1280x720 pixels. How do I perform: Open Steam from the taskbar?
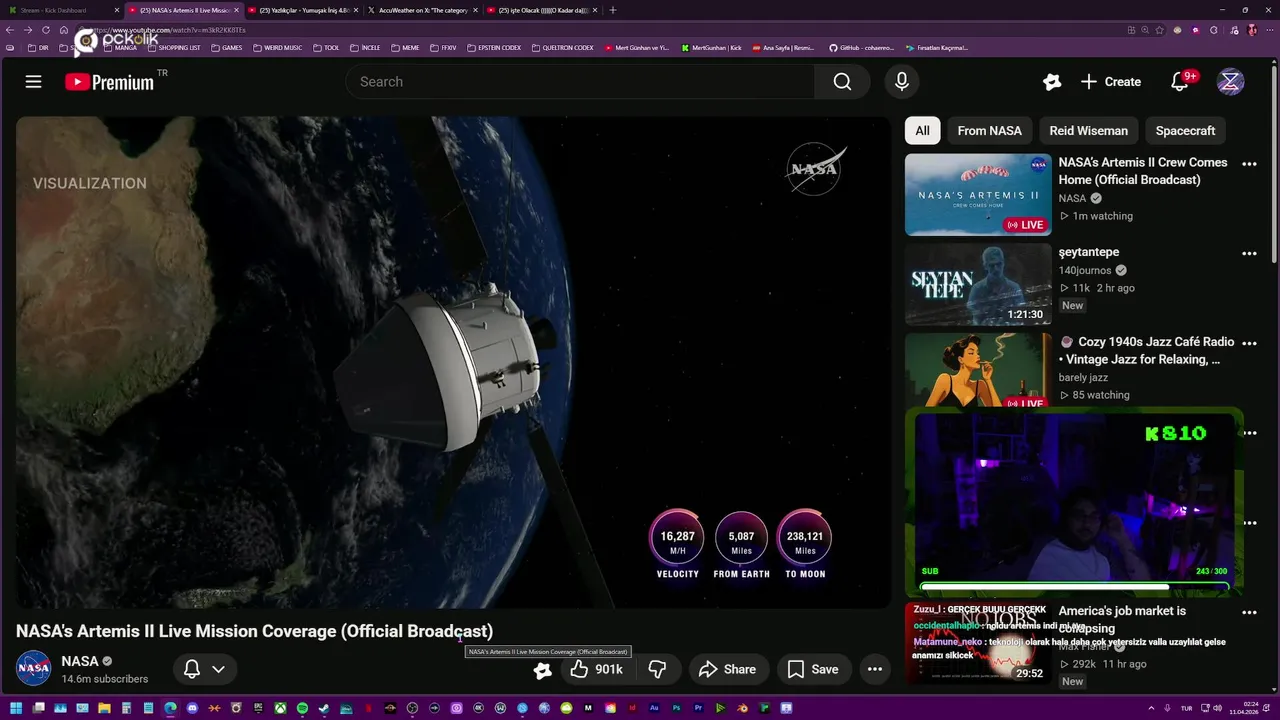pyautogui.click(x=324, y=708)
